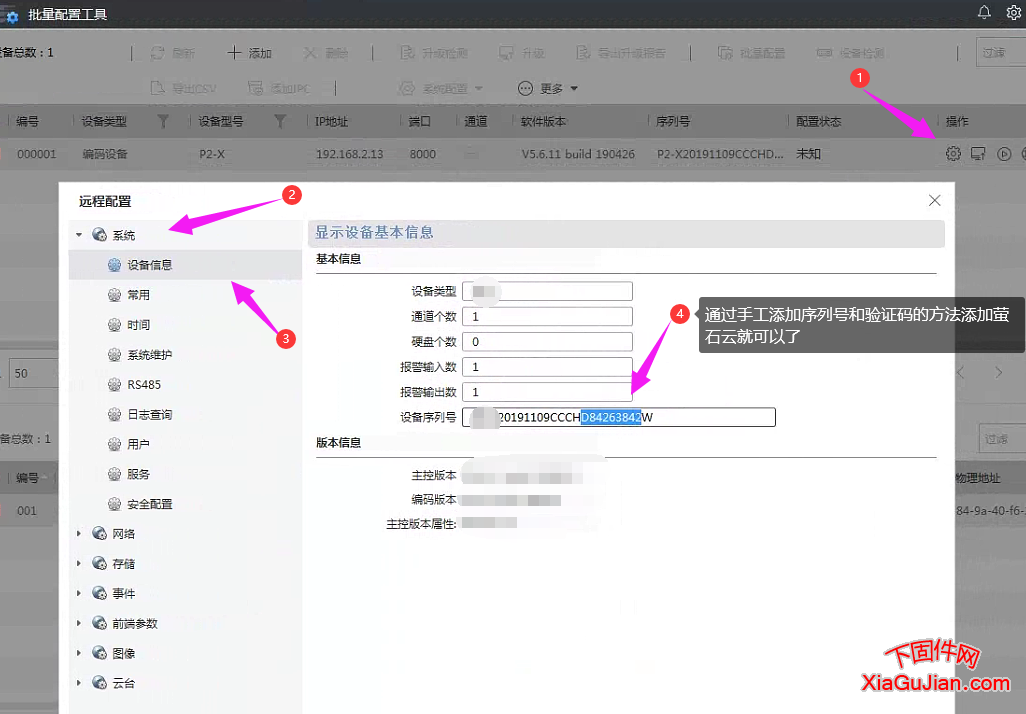1026x714 pixels.
Task: Click the play preview icon in device row
Action: [1004, 154]
